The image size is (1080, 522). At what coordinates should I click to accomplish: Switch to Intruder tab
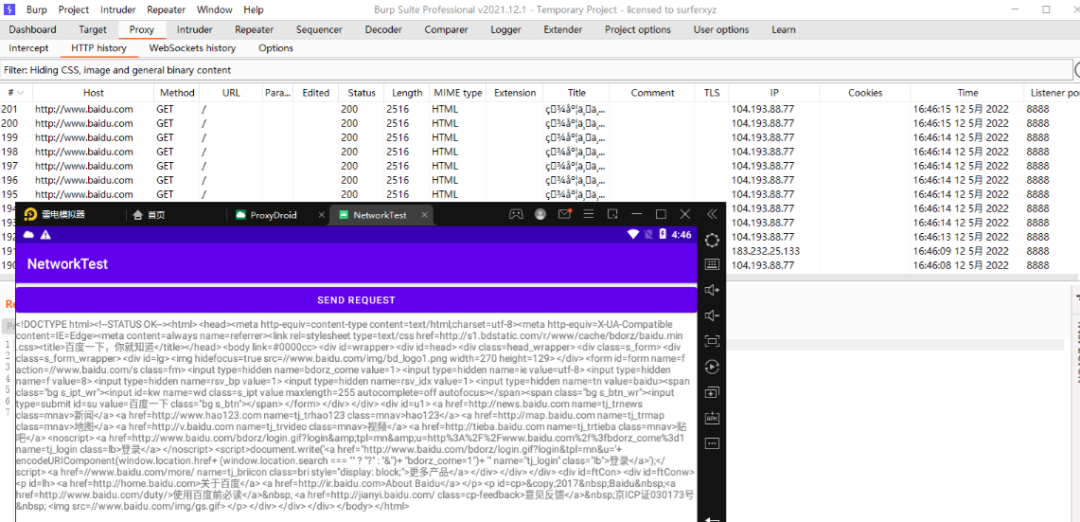(x=194, y=30)
